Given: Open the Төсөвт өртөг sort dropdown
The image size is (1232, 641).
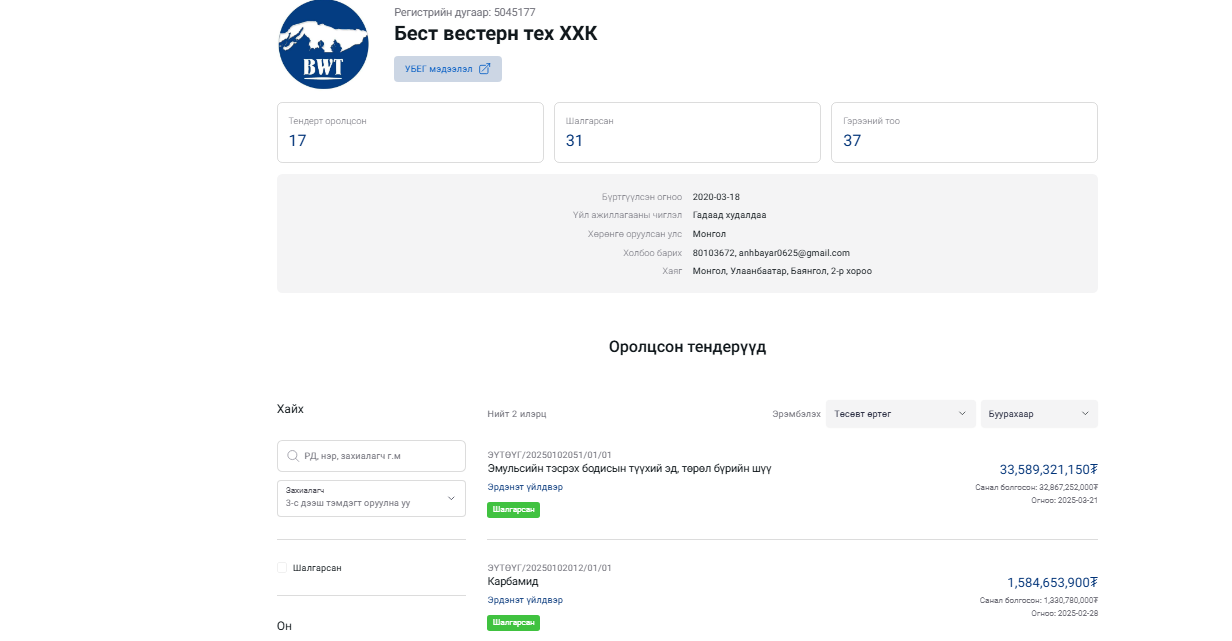Looking at the screenshot, I should 900,414.
